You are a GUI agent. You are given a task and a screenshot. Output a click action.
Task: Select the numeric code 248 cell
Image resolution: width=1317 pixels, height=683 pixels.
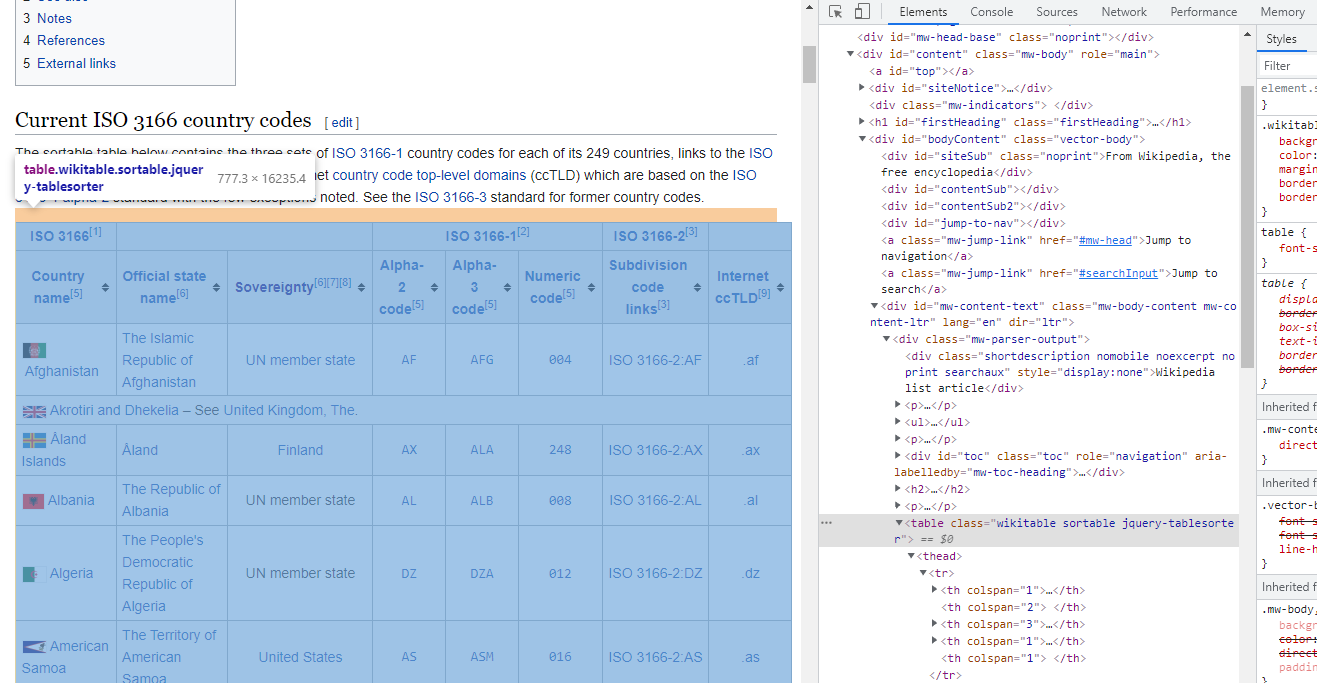pos(560,450)
